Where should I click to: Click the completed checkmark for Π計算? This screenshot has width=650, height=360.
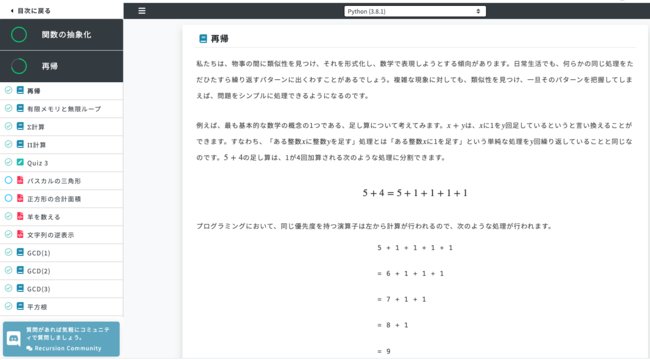pyautogui.click(x=8, y=144)
